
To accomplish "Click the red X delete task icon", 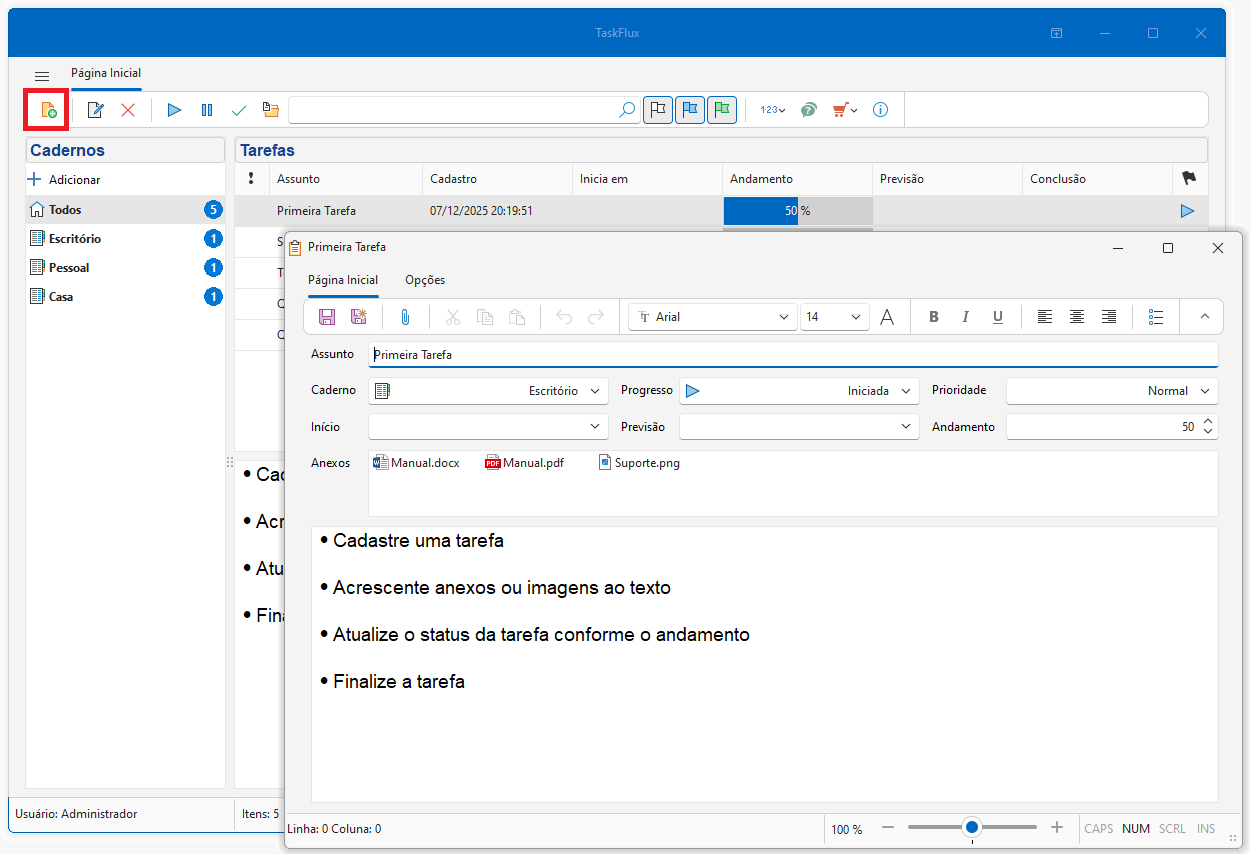I will pyautogui.click(x=128, y=110).
